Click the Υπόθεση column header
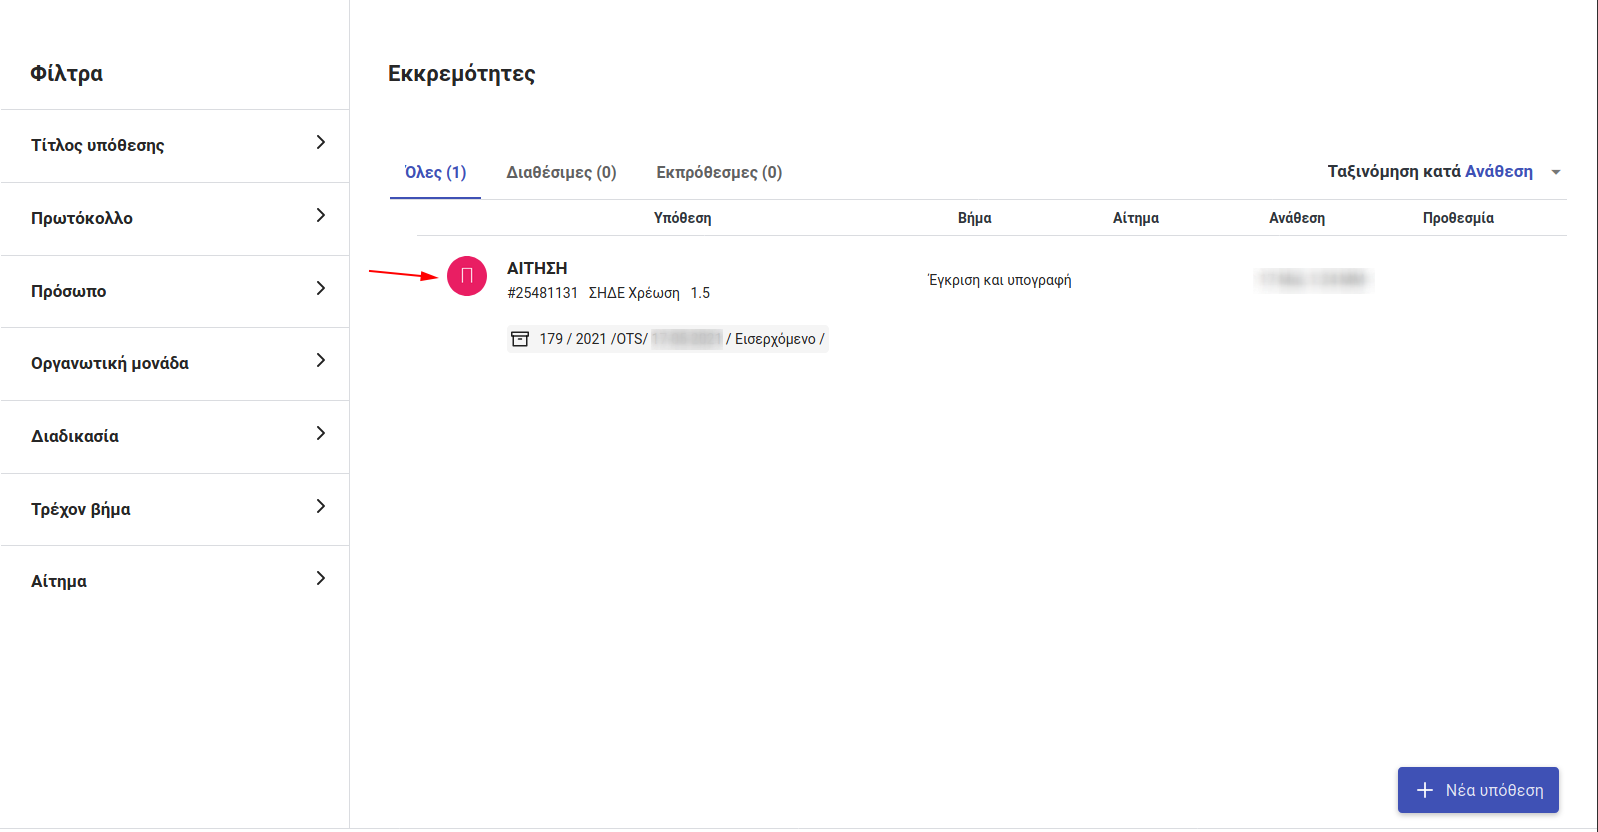The width and height of the screenshot is (1598, 832). click(683, 218)
